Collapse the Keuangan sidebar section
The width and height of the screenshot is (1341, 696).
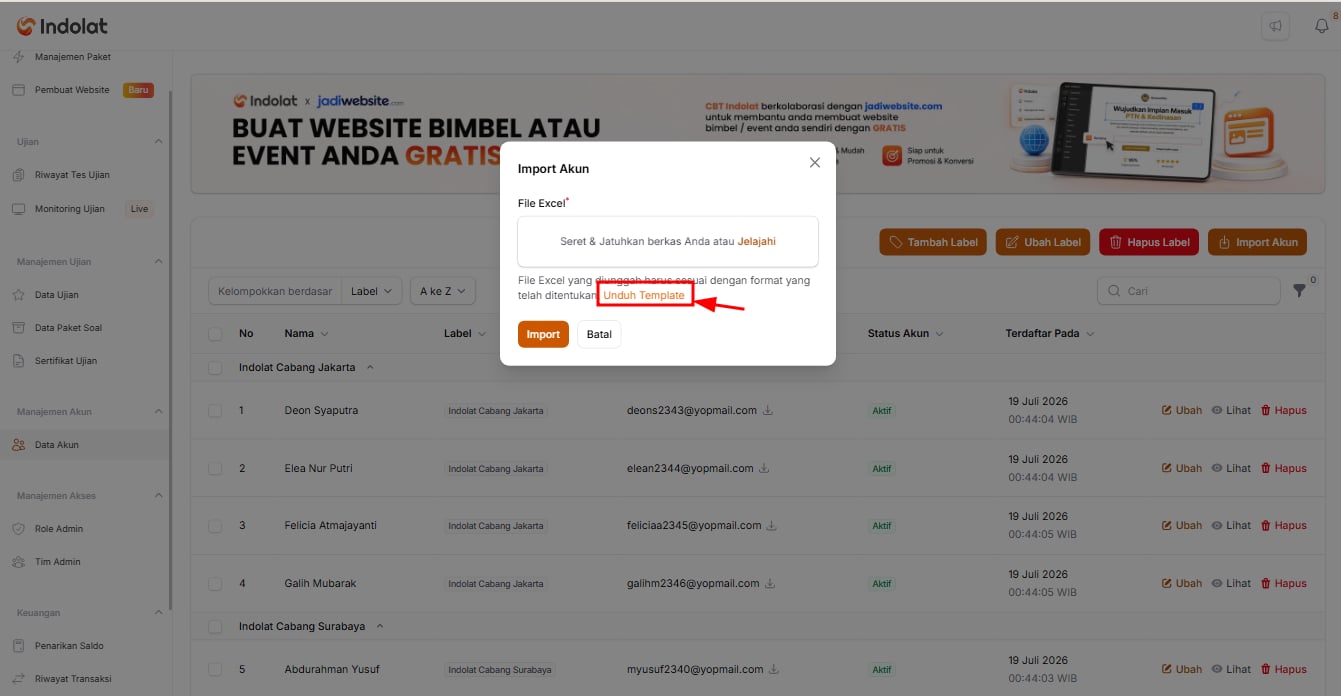(x=158, y=612)
